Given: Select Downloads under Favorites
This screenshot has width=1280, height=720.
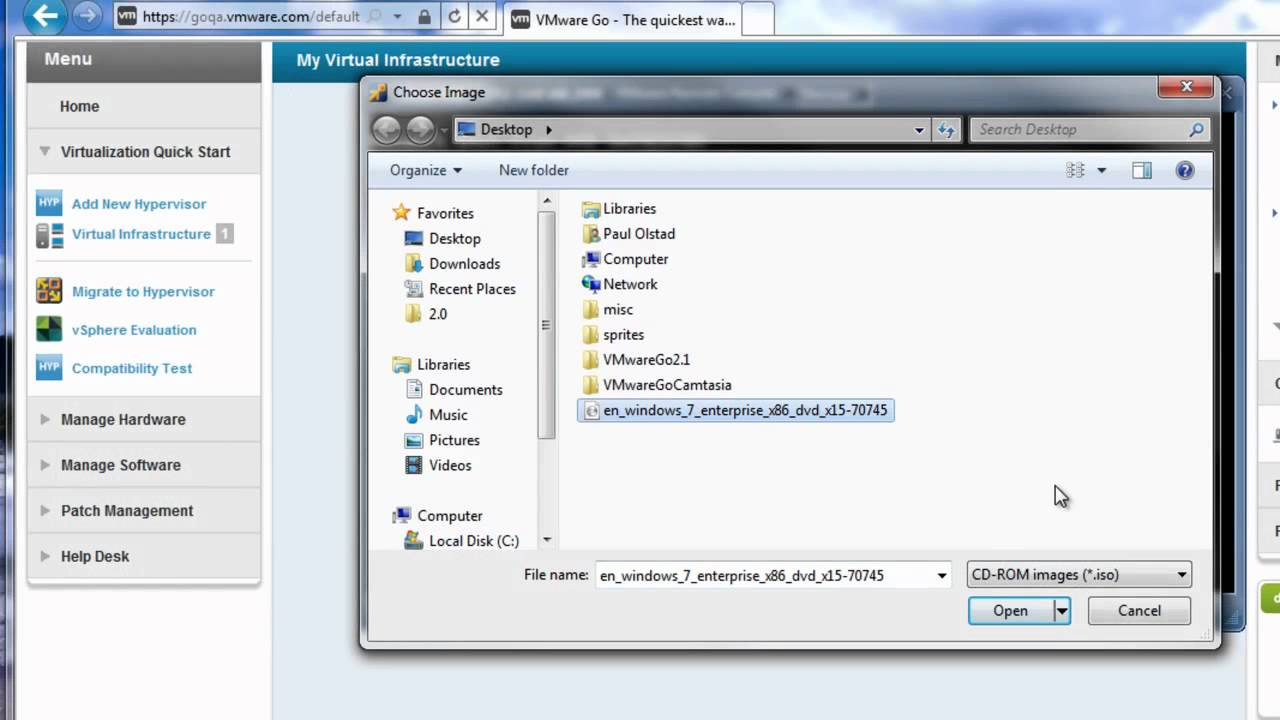Looking at the screenshot, I should pos(452,263).
